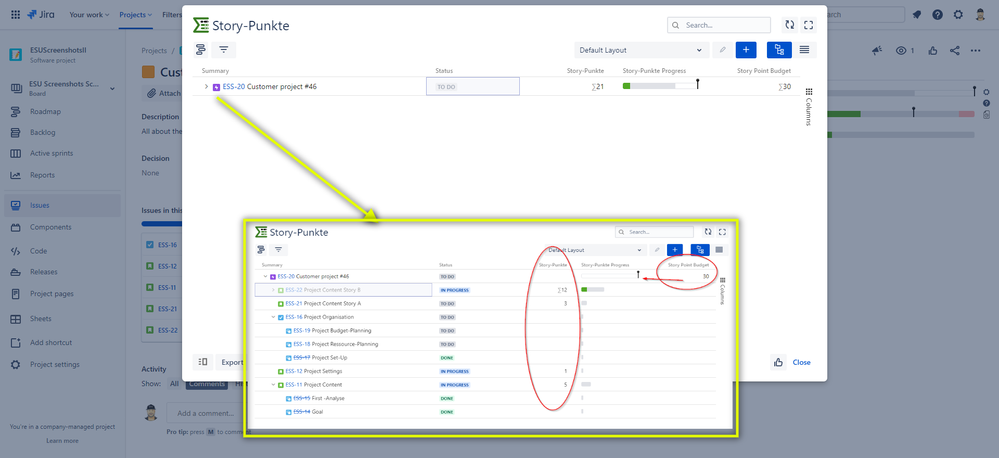Click the TO DO status cell of ESS-20
Image resolution: width=999 pixels, height=458 pixels.
point(473,87)
